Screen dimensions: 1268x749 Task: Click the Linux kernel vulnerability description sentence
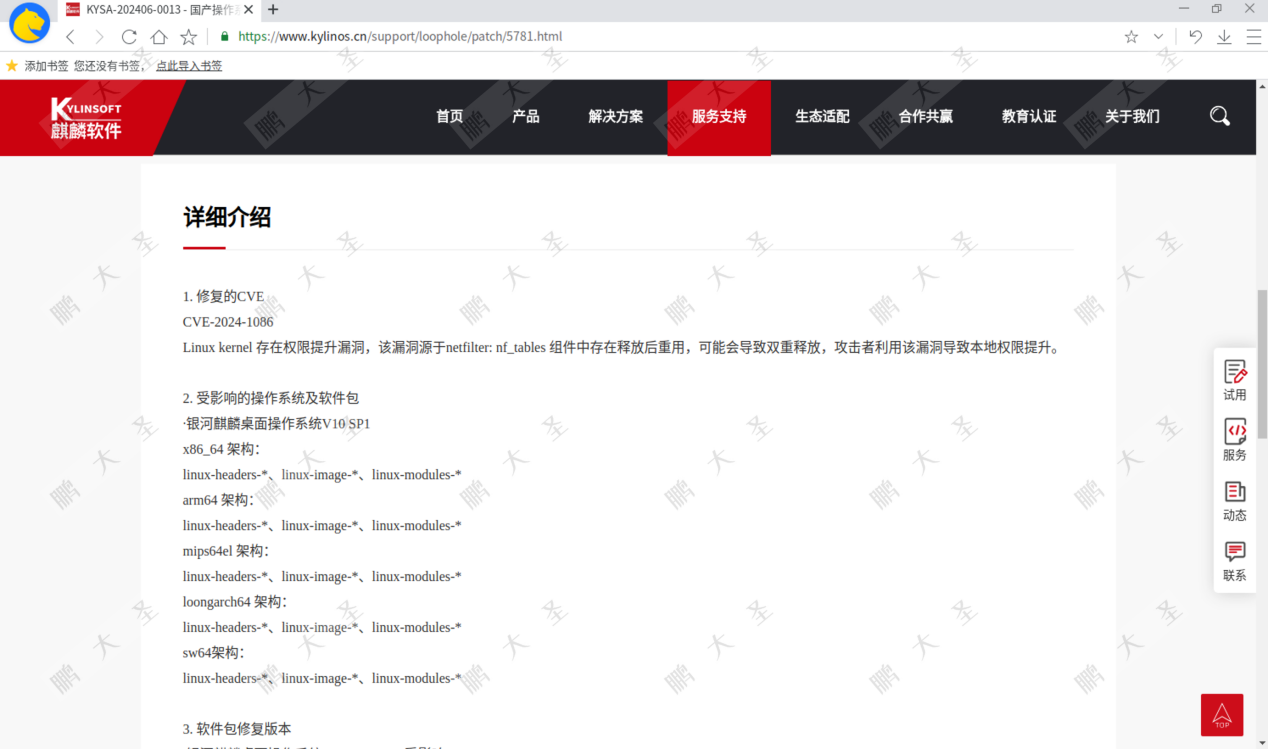point(621,348)
